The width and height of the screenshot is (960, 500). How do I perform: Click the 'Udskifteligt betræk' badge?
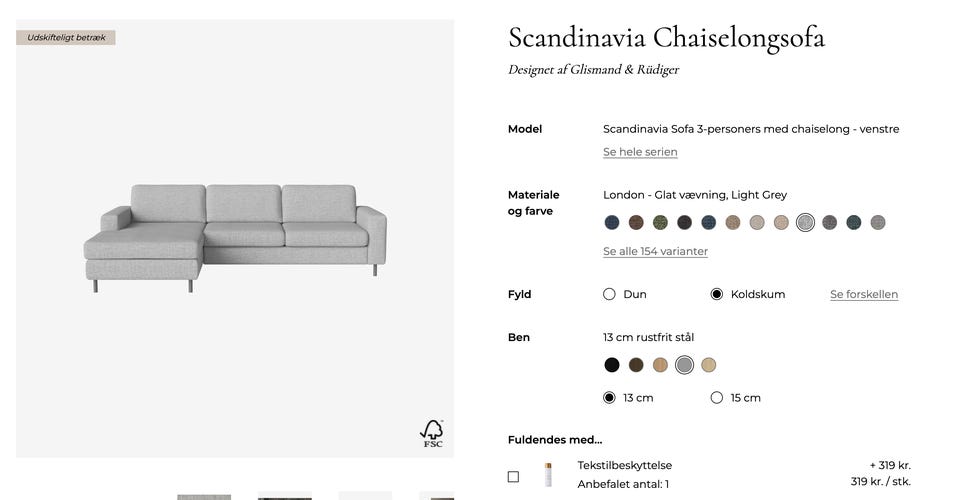[66, 38]
